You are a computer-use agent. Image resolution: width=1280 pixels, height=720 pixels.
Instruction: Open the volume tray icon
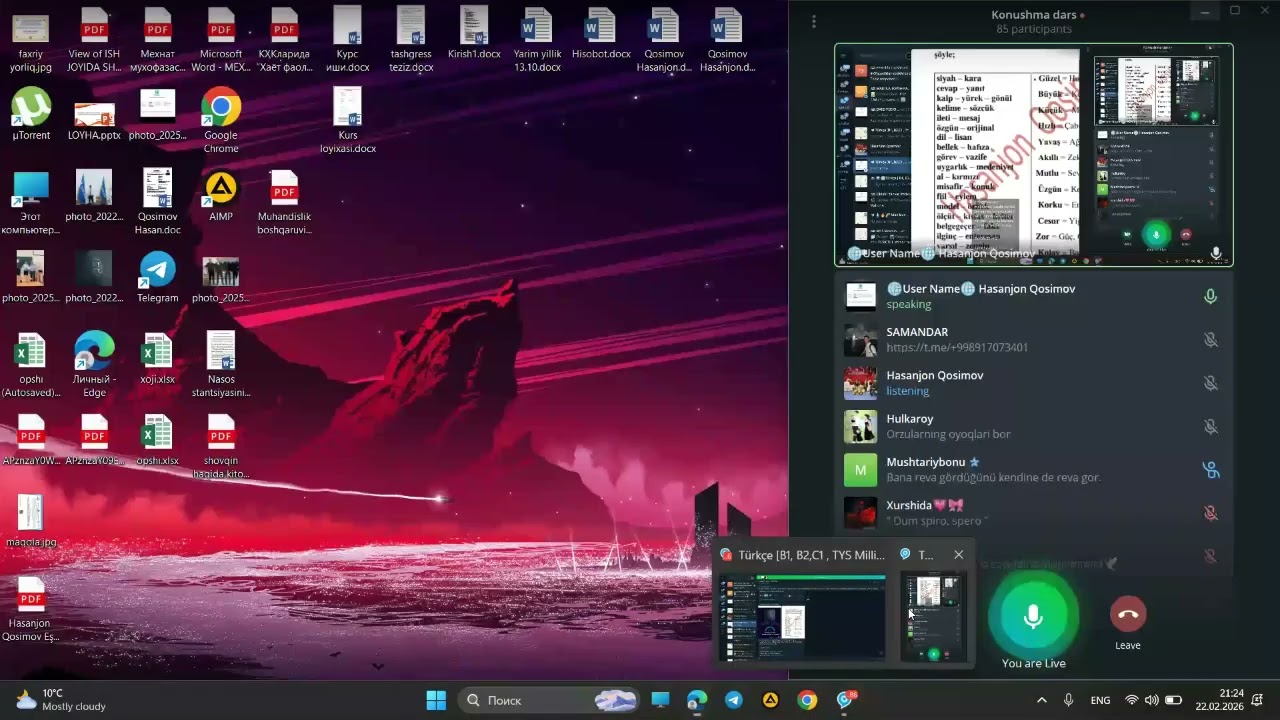tap(1152, 700)
